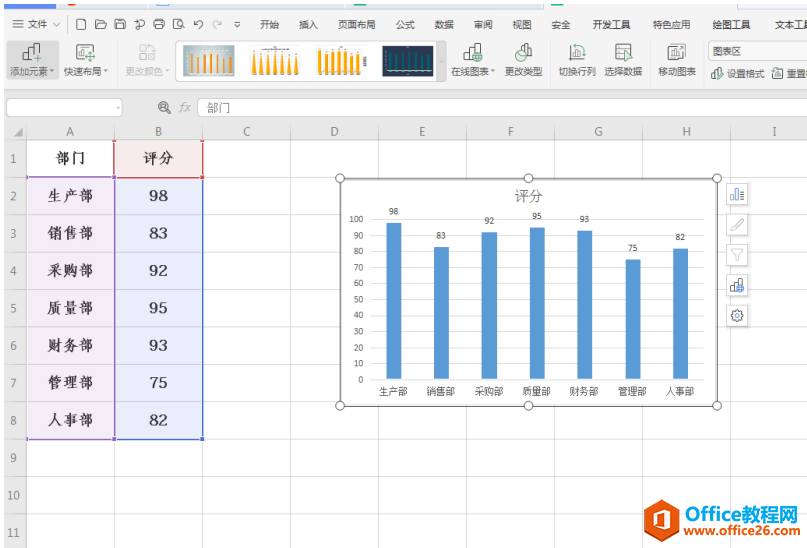This screenshot has width=807, height=548.
Task: Switch to the 插入 Insert tab
Action: point(308,24)
